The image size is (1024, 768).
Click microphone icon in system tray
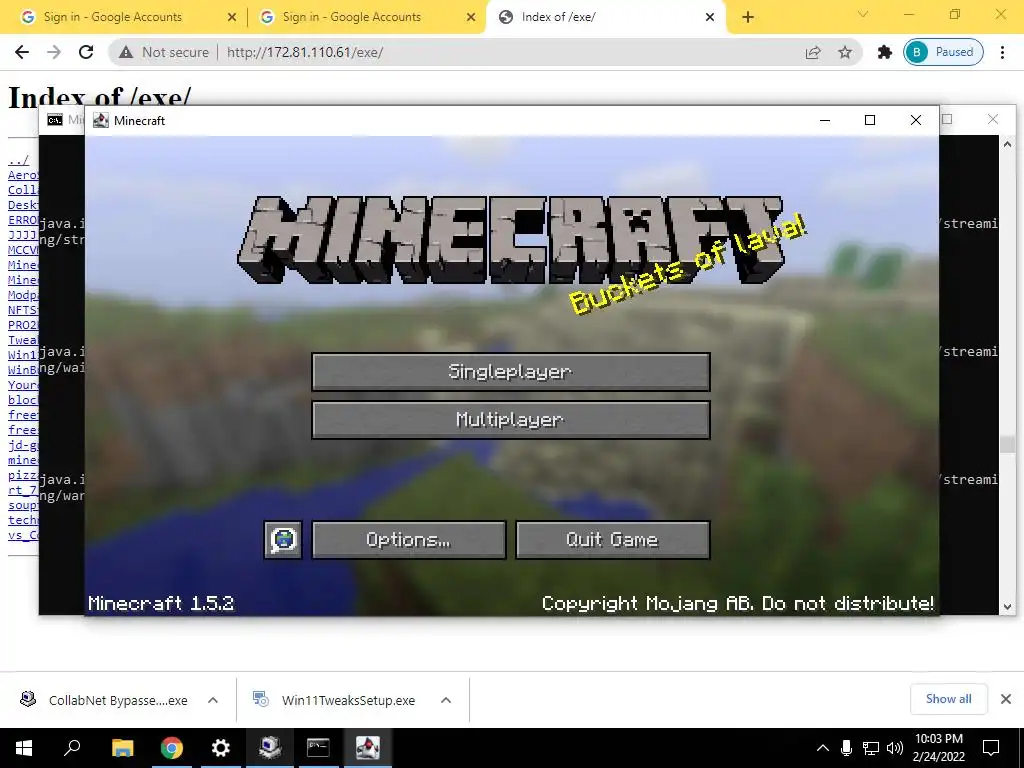click(846, 748)
